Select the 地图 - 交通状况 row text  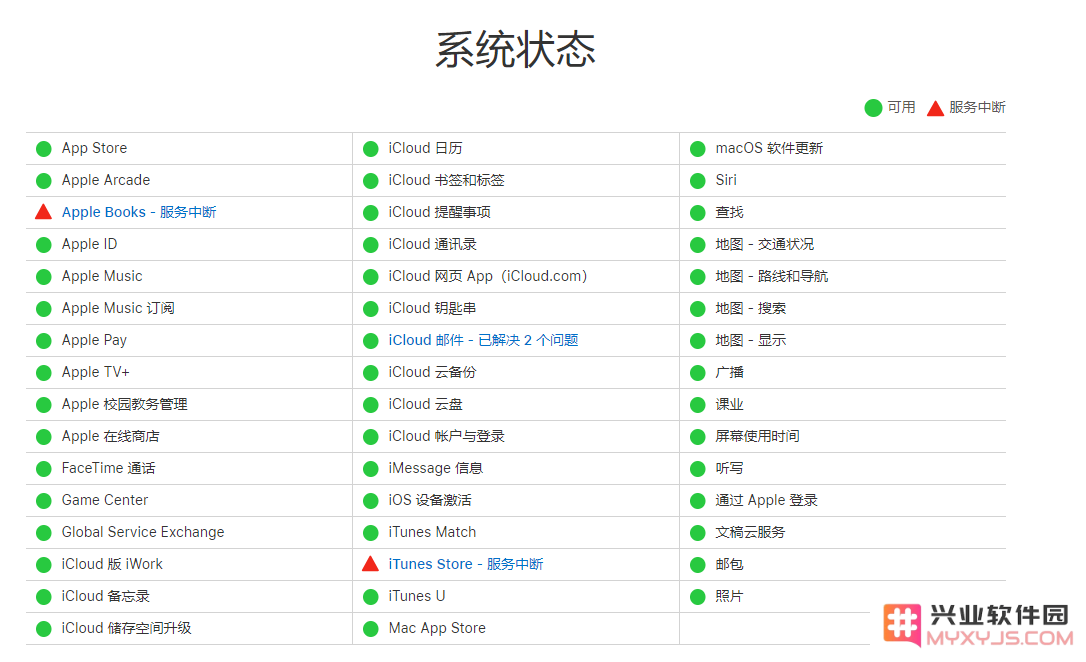(x=765, y=244)
